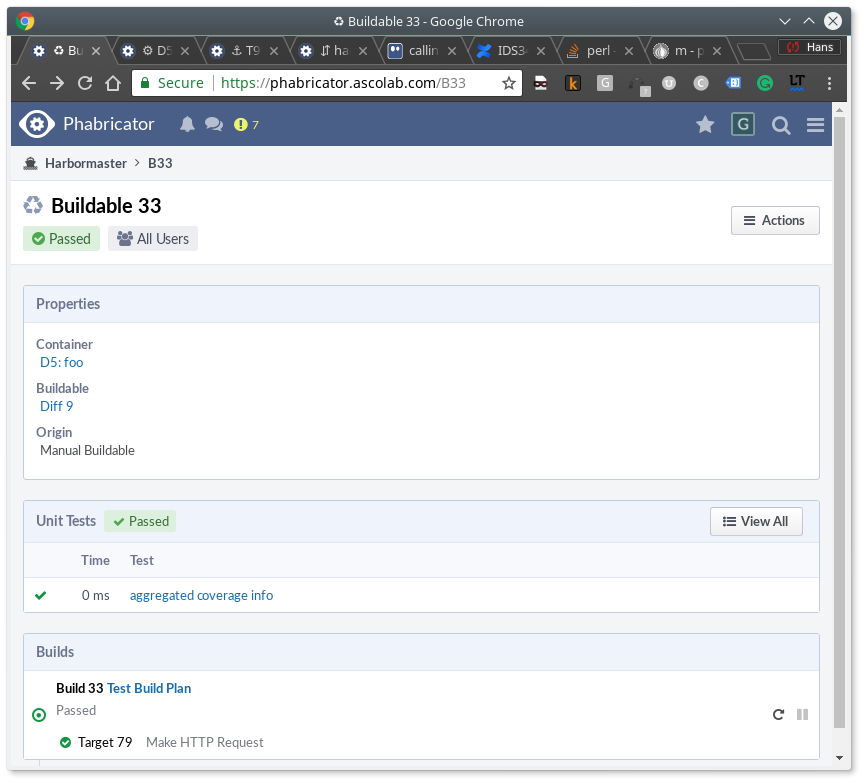Restart Build 33 with the circular arrow
864x783 pixels.
[778, 715]
